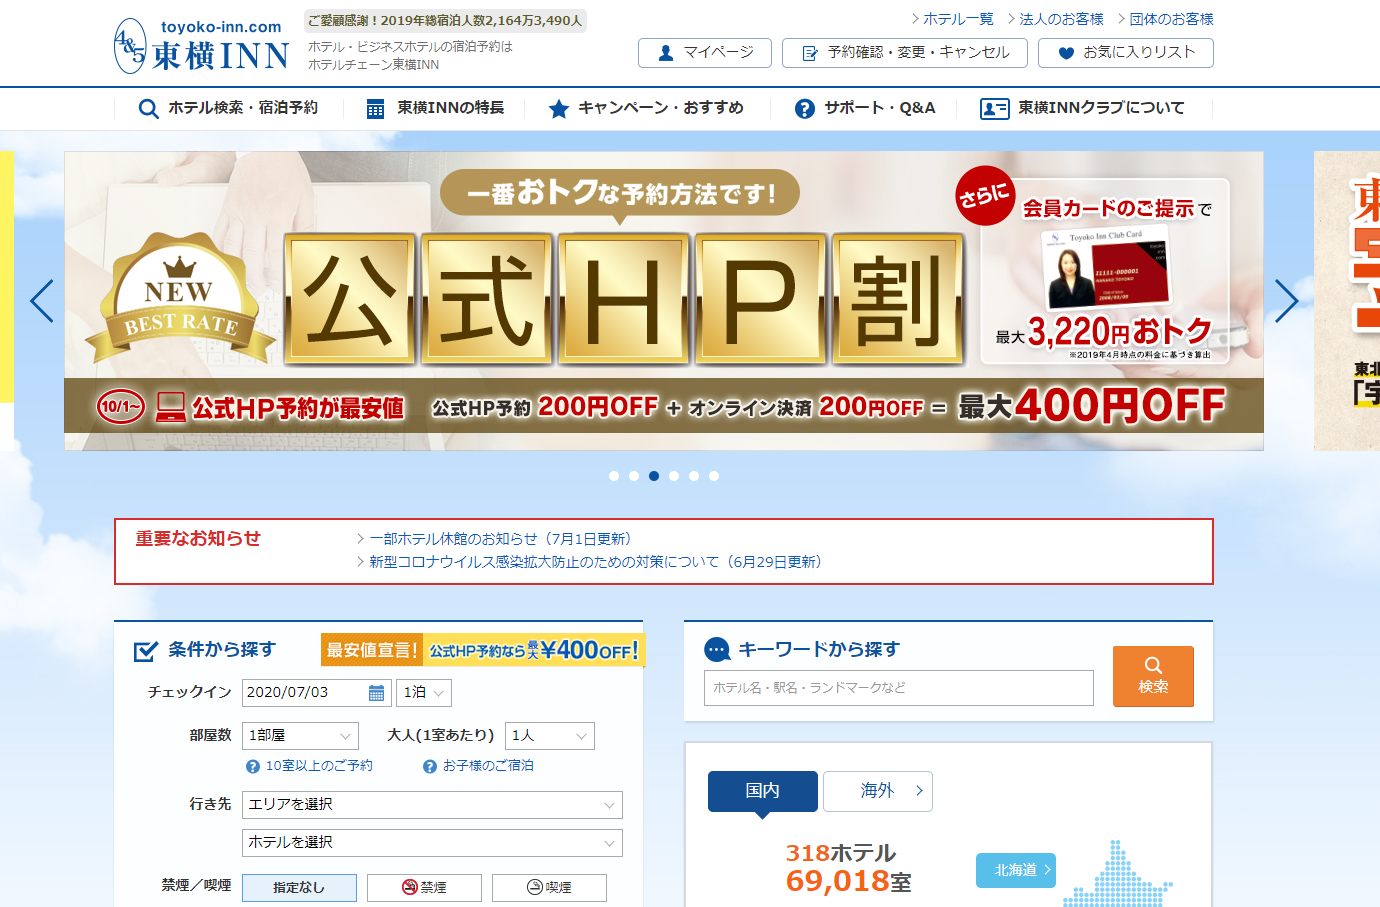The width and height of the screenshot is (1380, 907).
Task: Select fourth carousel pagination dot
Action: point(674,476)
